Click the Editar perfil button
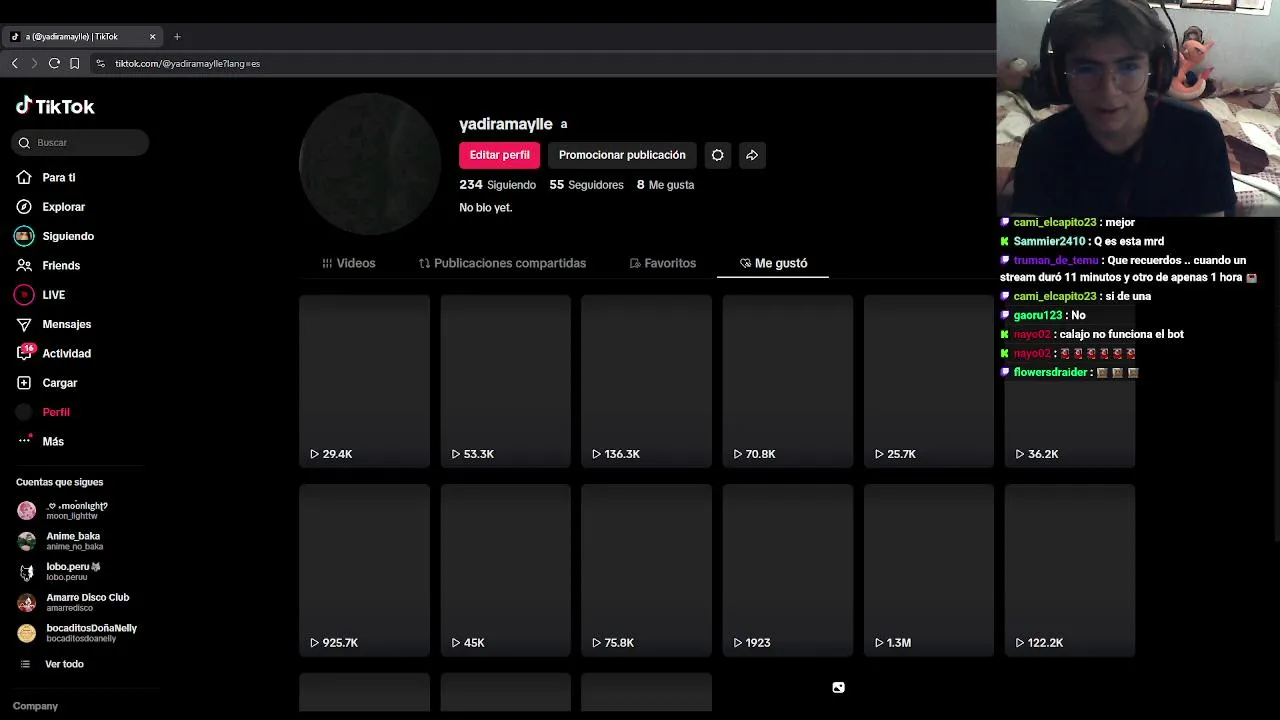Image resolution: width=1280 pixels, height=720 pixels. [499, 155]
